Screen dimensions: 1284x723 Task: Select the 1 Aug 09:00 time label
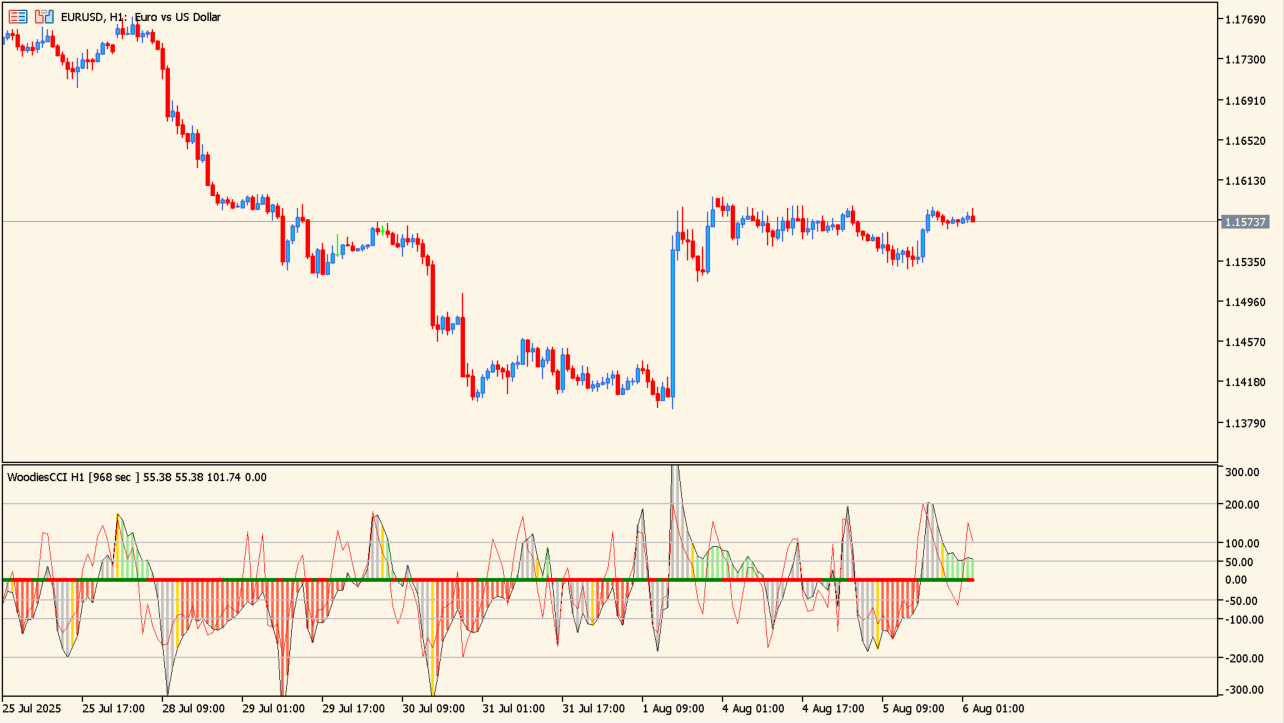[x=671, y=708]
